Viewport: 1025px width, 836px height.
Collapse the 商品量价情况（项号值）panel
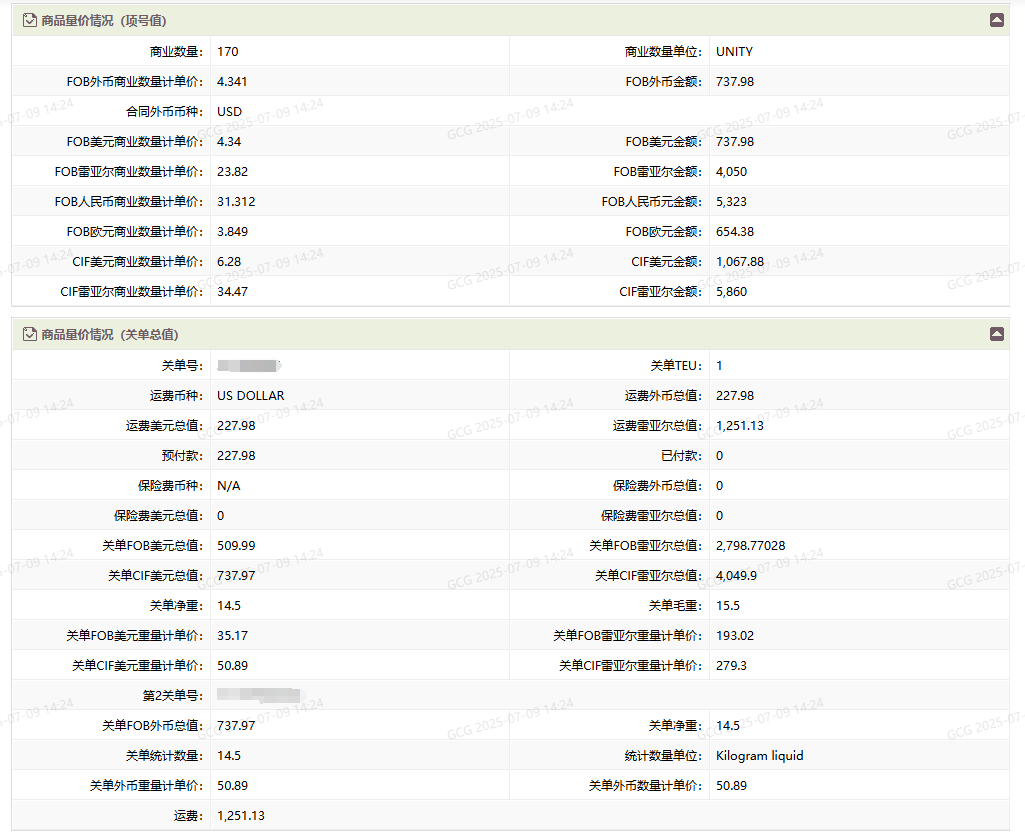[996, 20]
